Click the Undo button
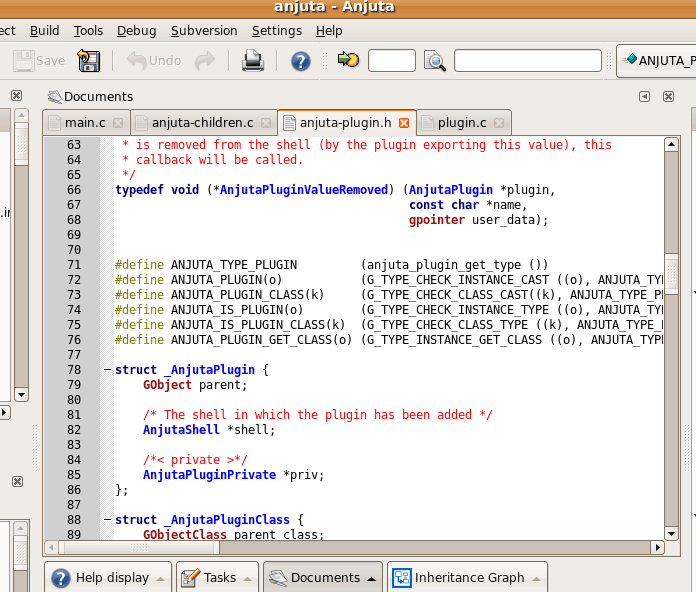The height and width of the screenshot is (592, 696). 155,61
